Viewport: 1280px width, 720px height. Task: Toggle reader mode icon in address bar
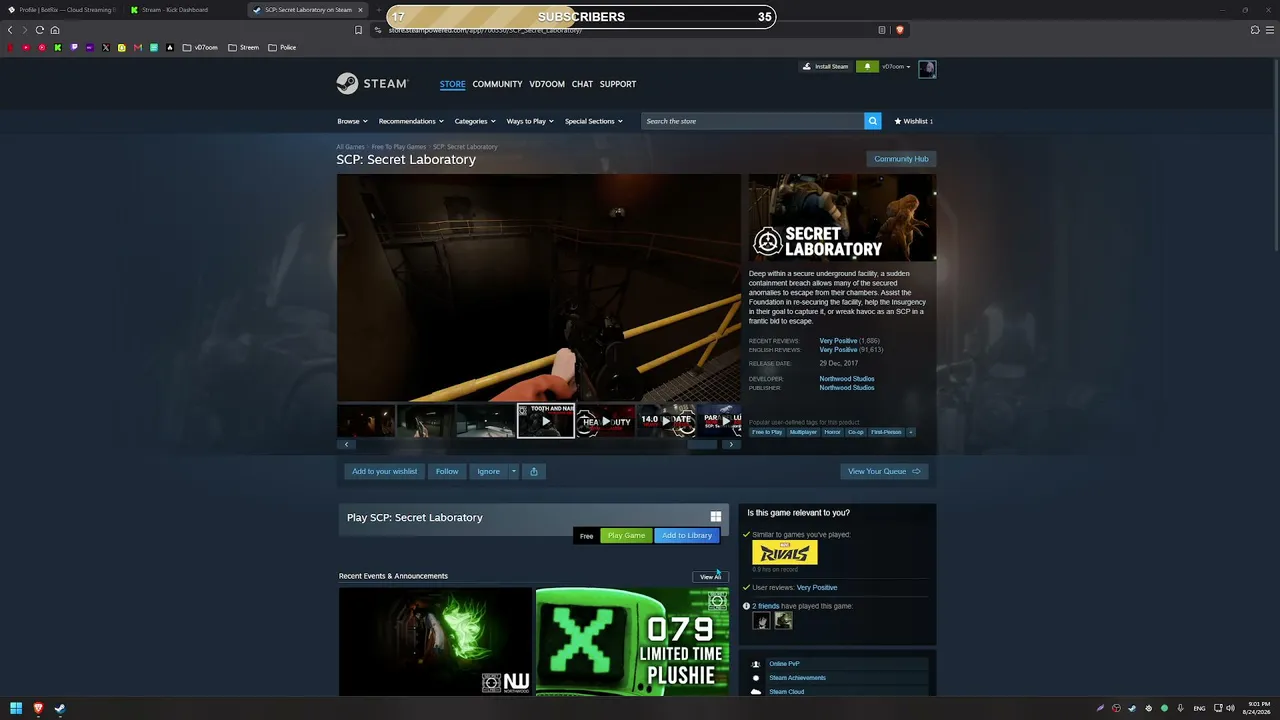(882, 30)
